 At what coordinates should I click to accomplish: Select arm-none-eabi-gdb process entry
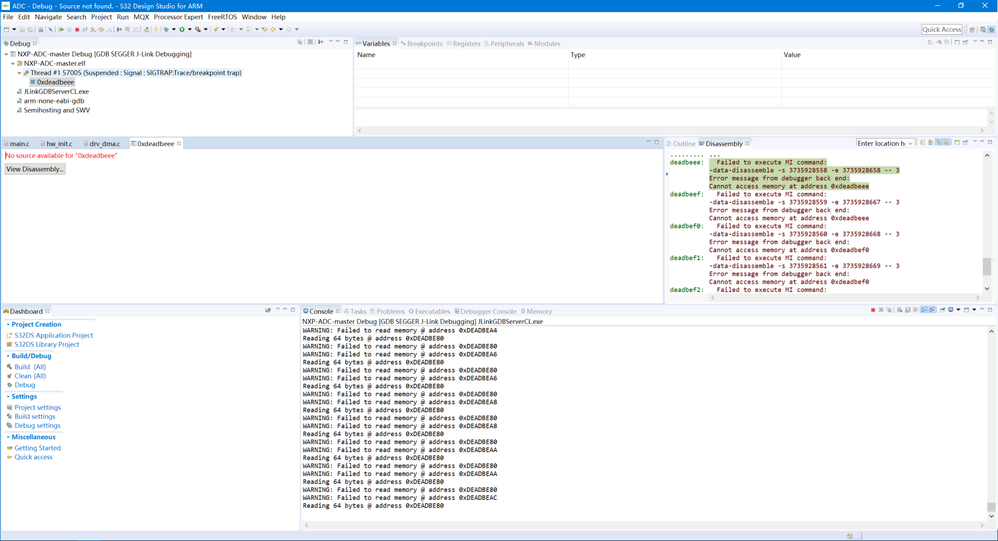[53, 101]
